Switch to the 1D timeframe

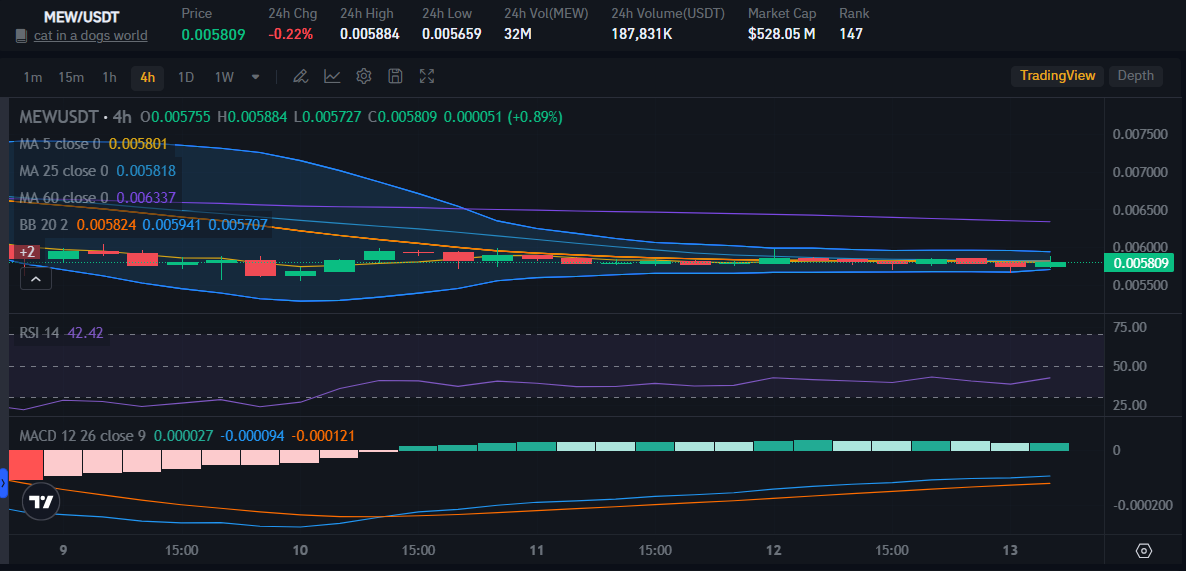185,76
